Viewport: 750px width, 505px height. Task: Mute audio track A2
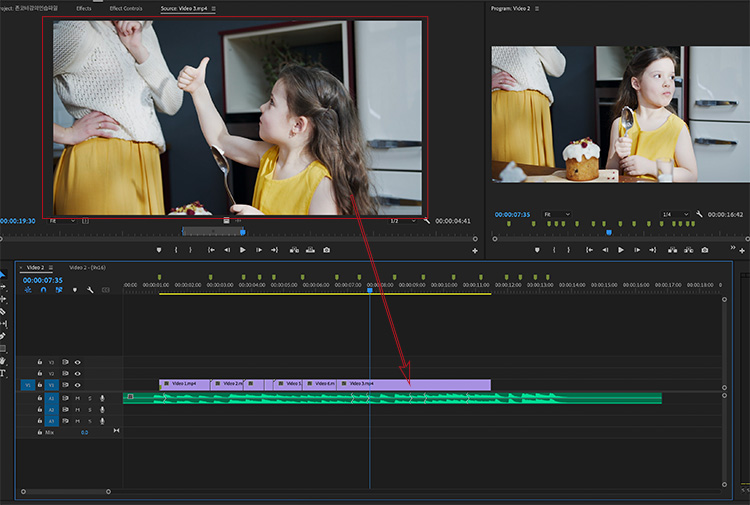click(77, 409)
